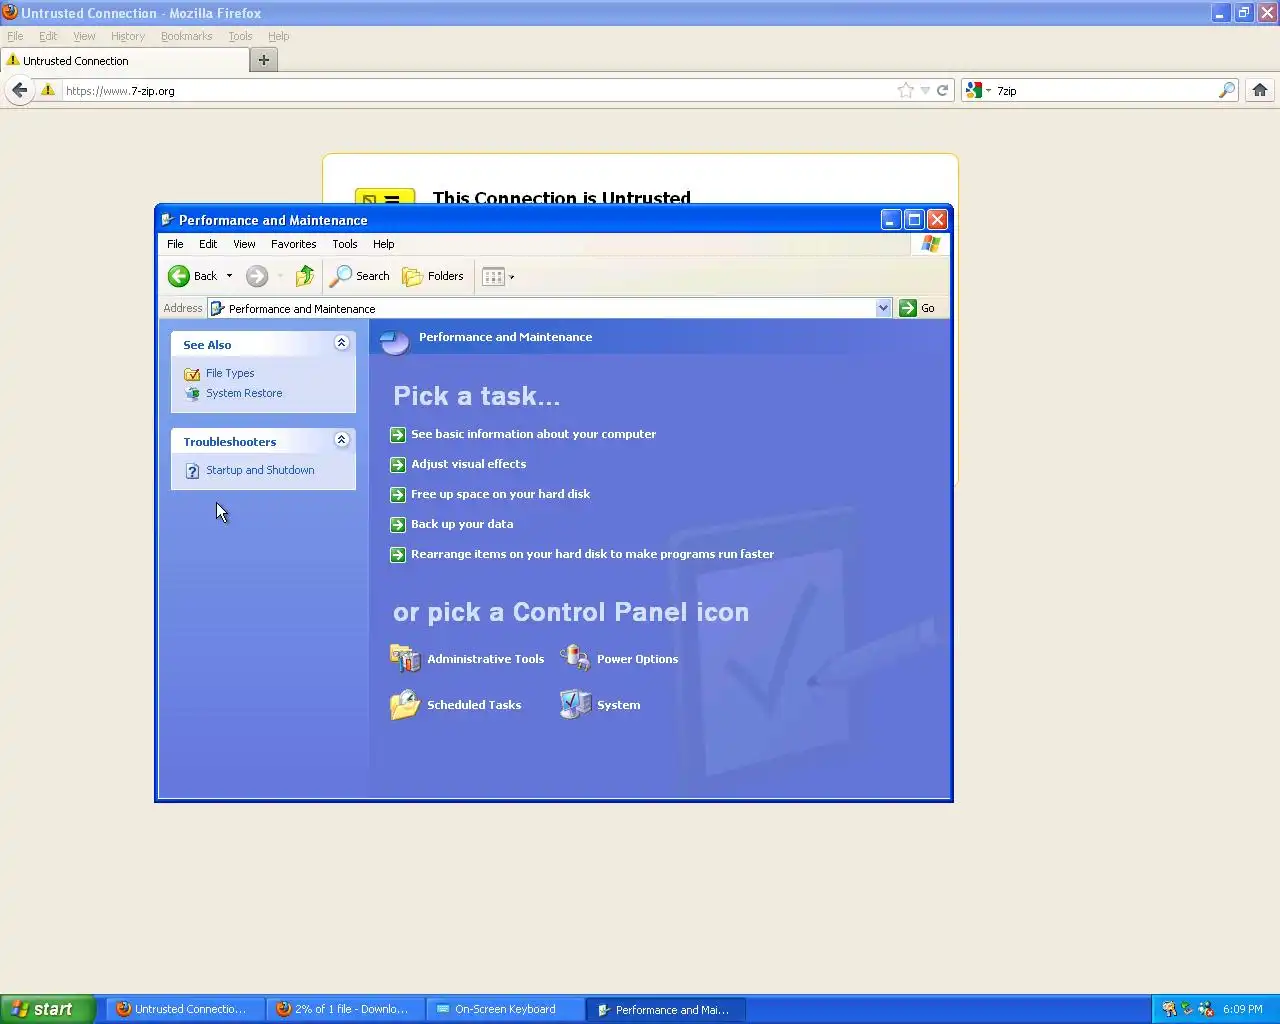Switch to Untrusted Connection taskbar button
1280x1024 pixels.
[185, 1010]
